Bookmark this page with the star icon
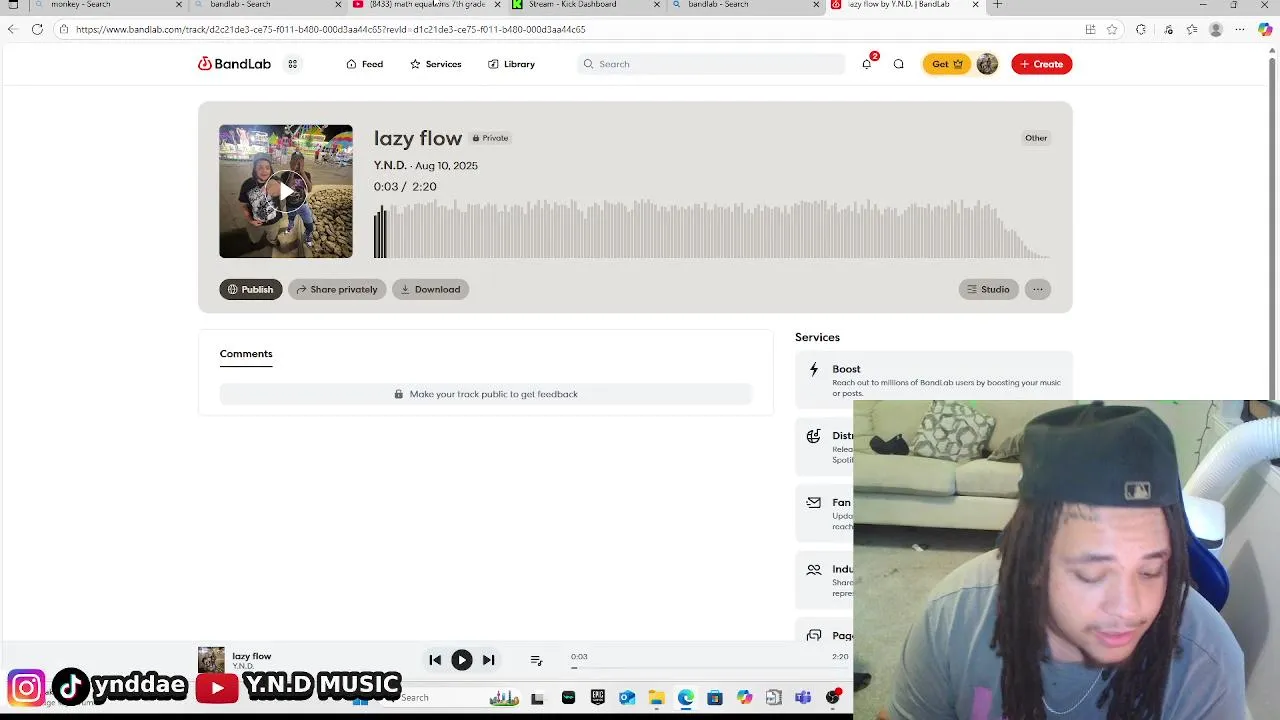 click(x=1112, y=29)
